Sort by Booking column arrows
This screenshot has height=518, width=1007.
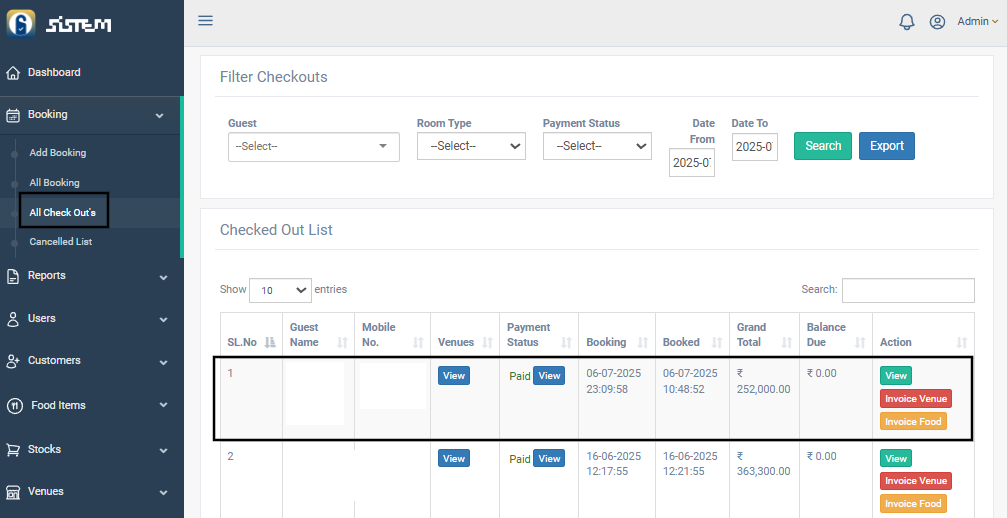point(643,343)
